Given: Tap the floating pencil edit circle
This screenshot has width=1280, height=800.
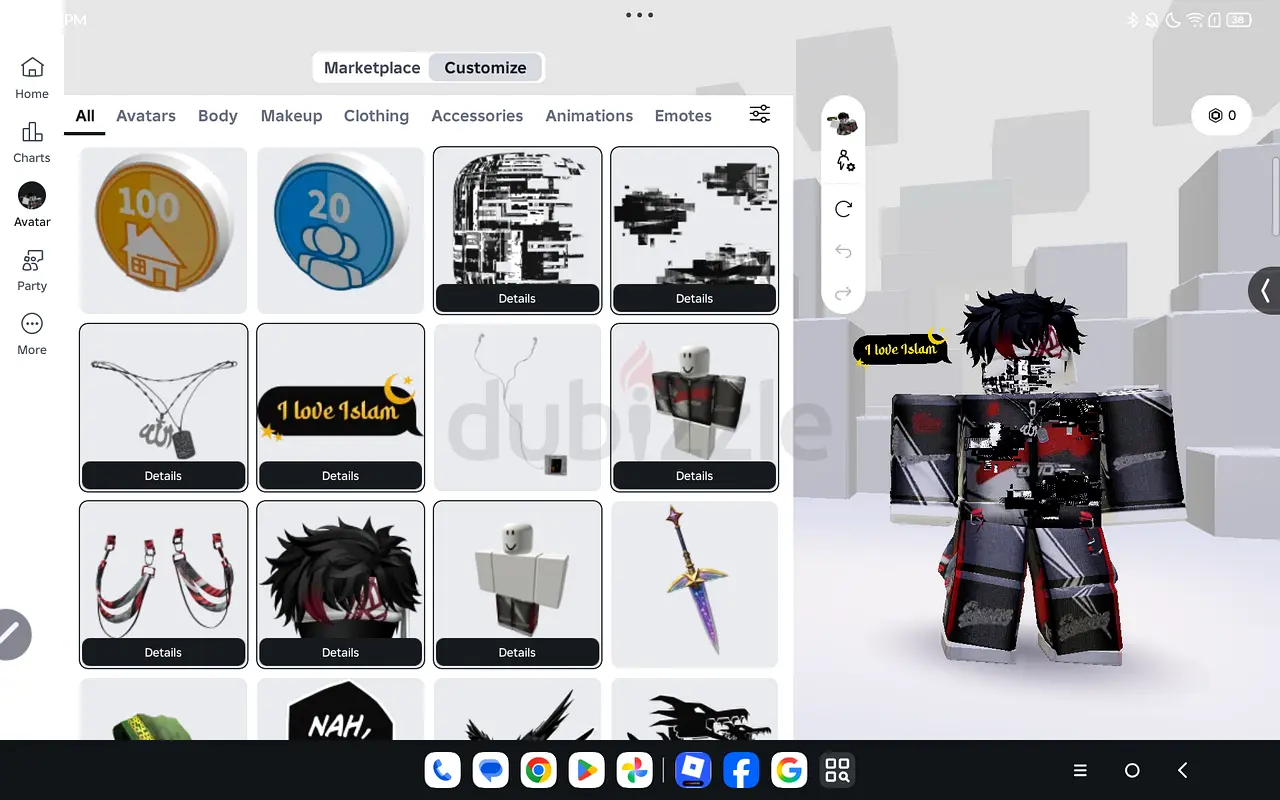Looking at the screenshot, I should [10, 634].
